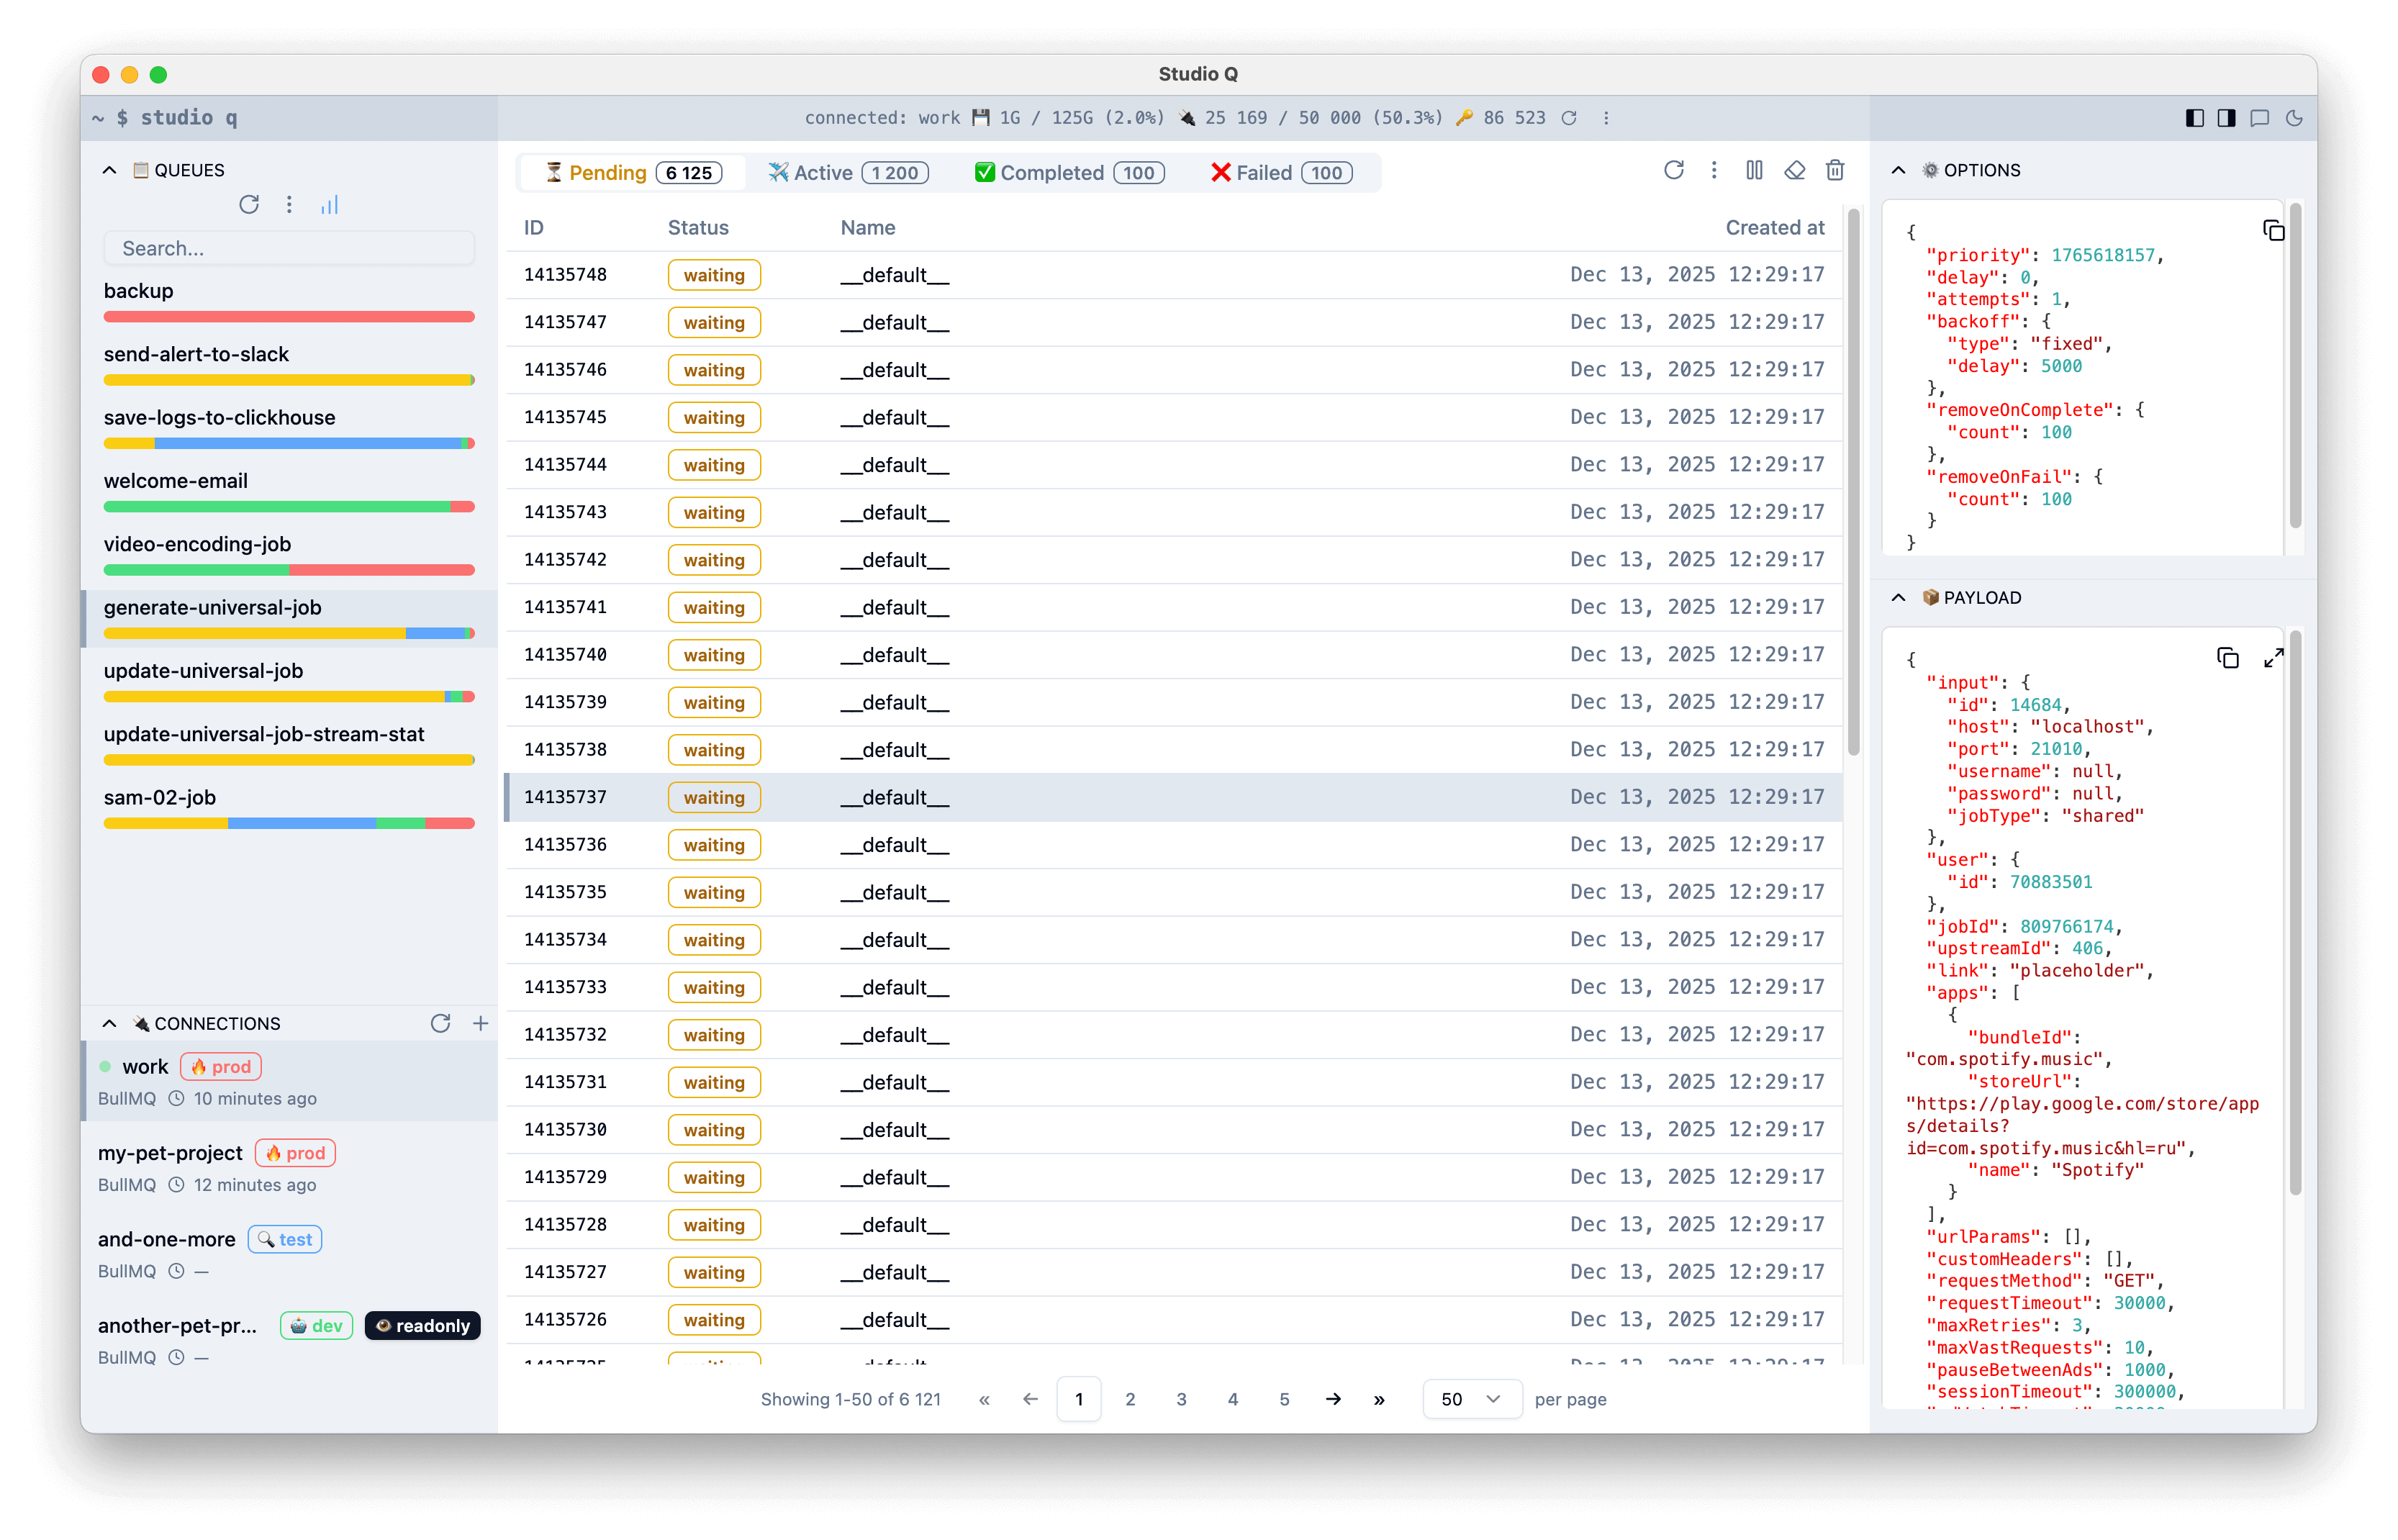Screen dimensions: 2398x1540
Task: Toggle the right sidebar panel
Action: point(2225,117)
